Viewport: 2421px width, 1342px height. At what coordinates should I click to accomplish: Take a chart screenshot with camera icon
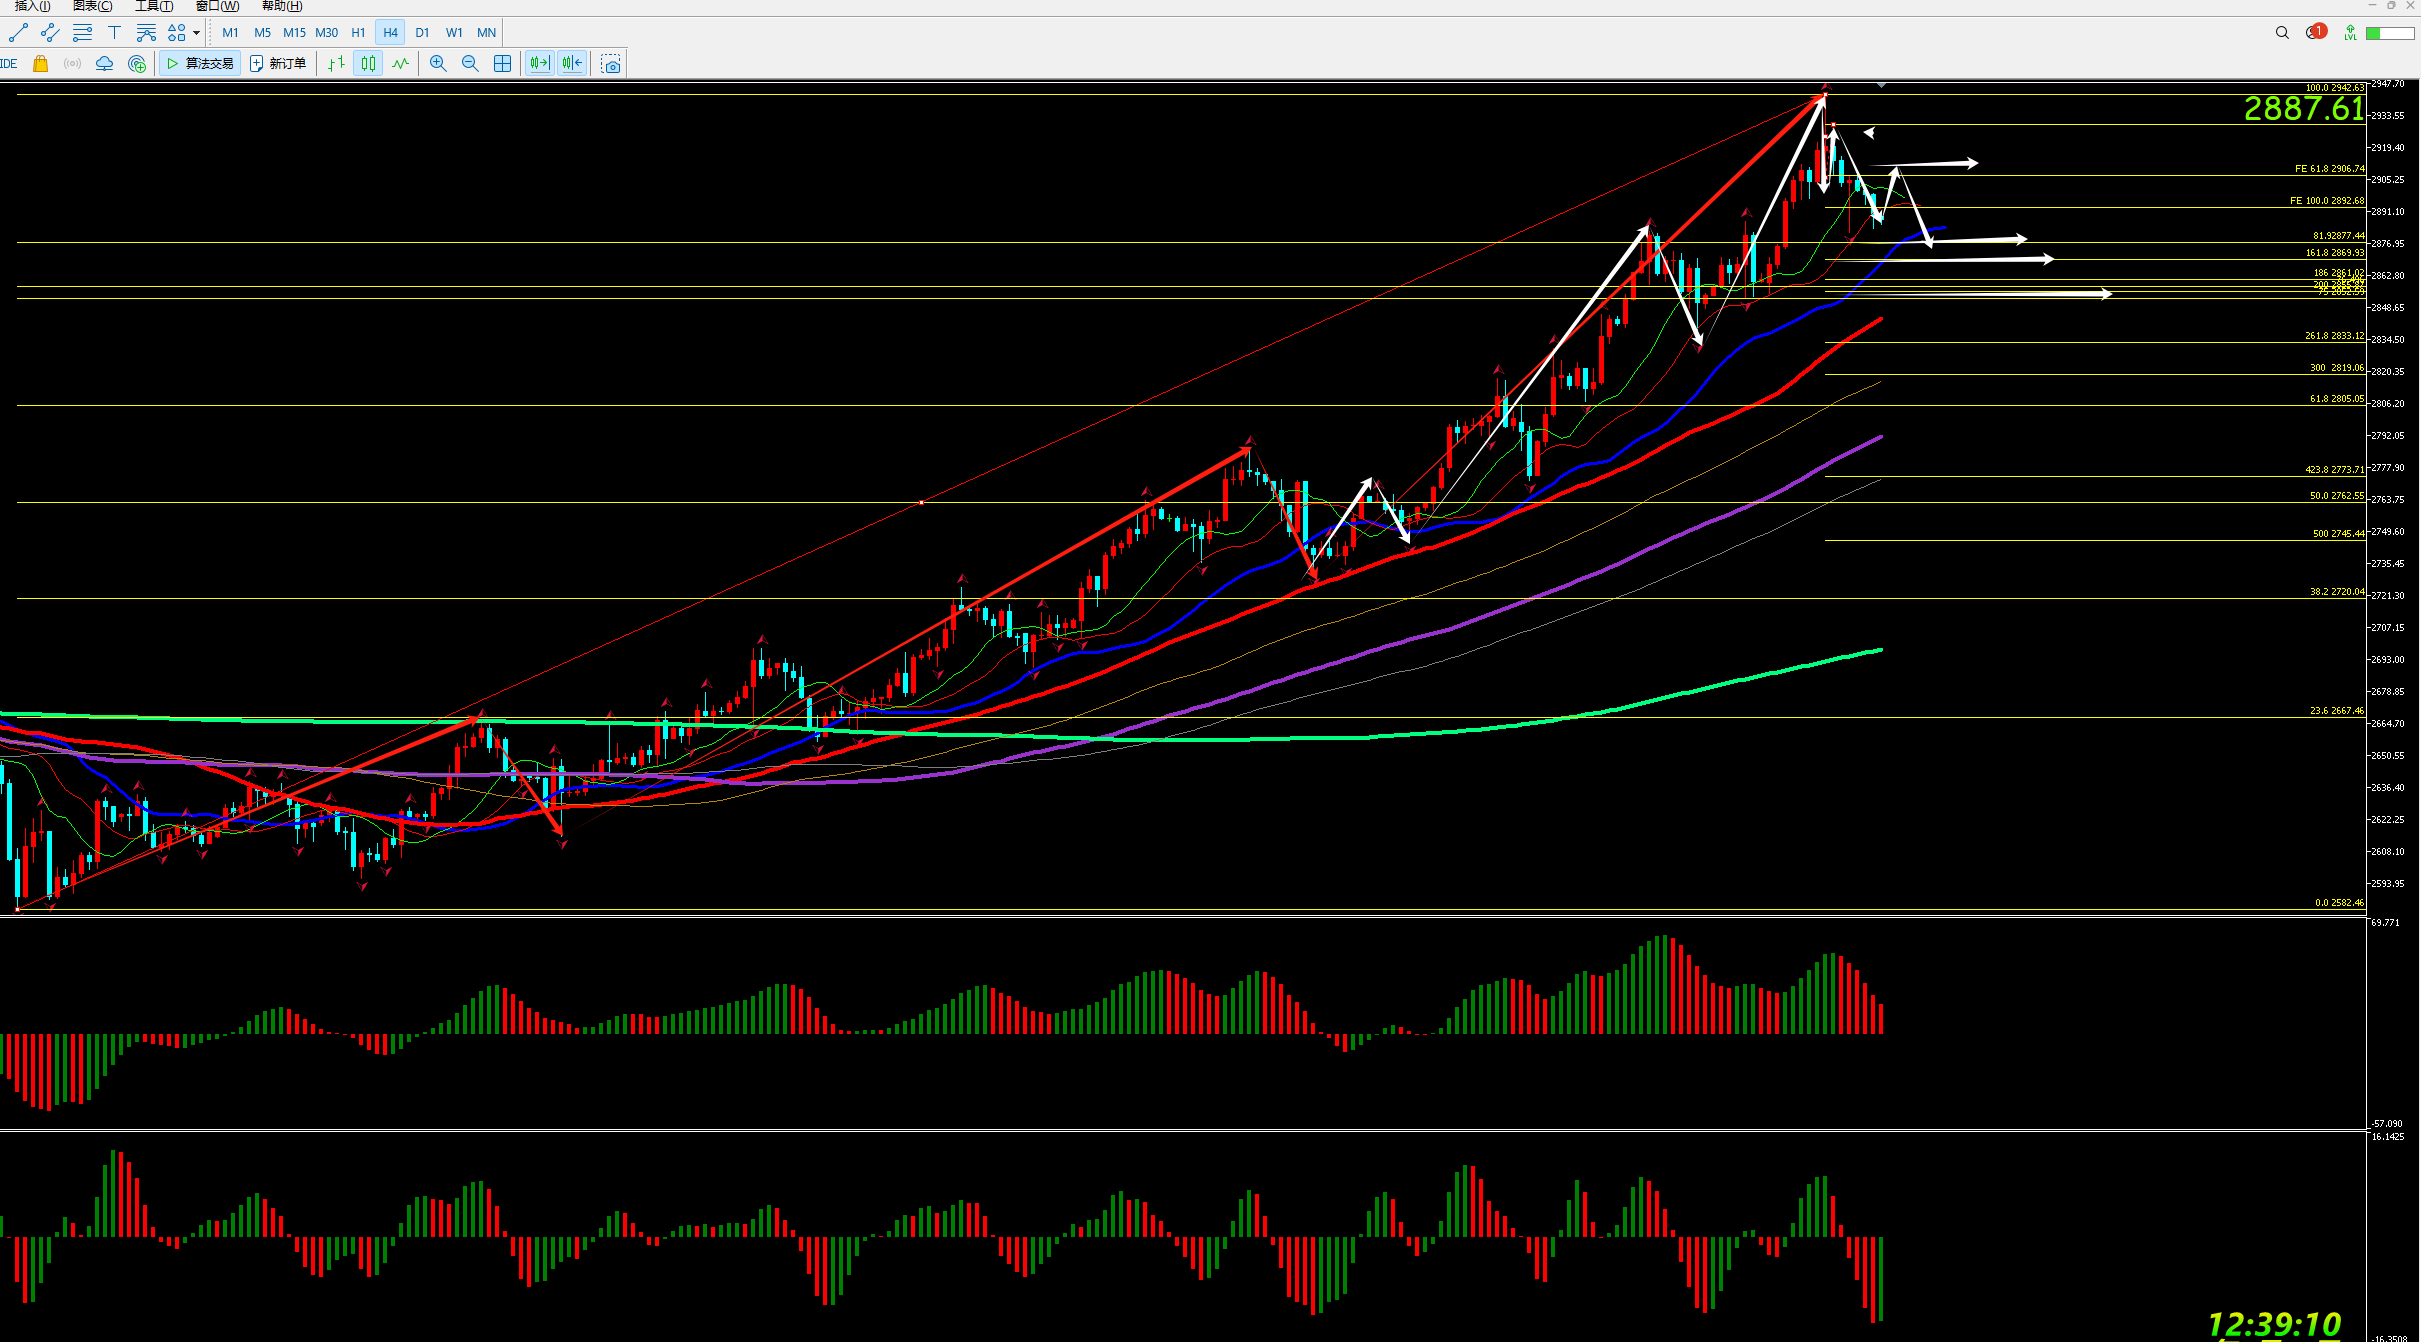(x=611, y=65)
